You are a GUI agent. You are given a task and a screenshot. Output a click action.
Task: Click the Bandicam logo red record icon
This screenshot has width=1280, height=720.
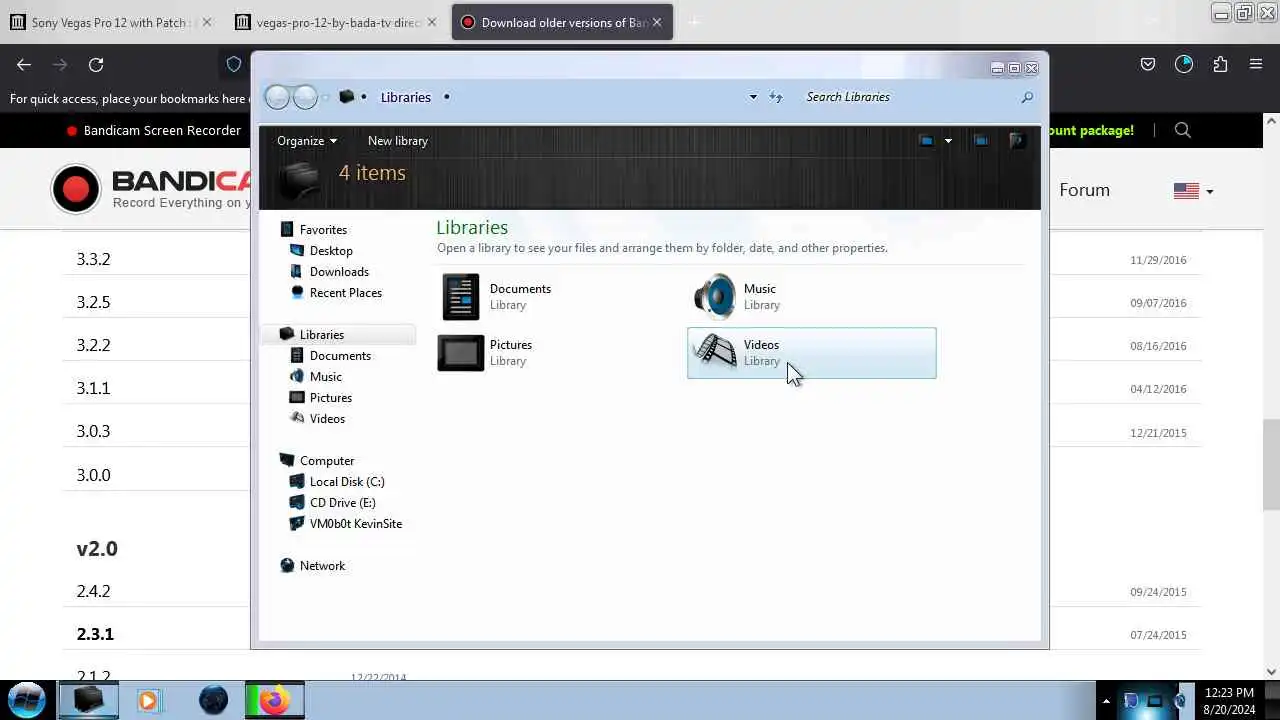click(76, 188)
